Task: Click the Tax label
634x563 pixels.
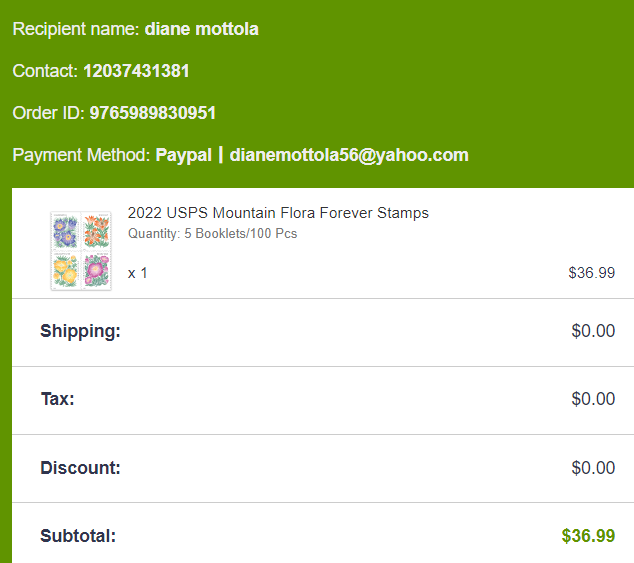Action: pos(57,399)
